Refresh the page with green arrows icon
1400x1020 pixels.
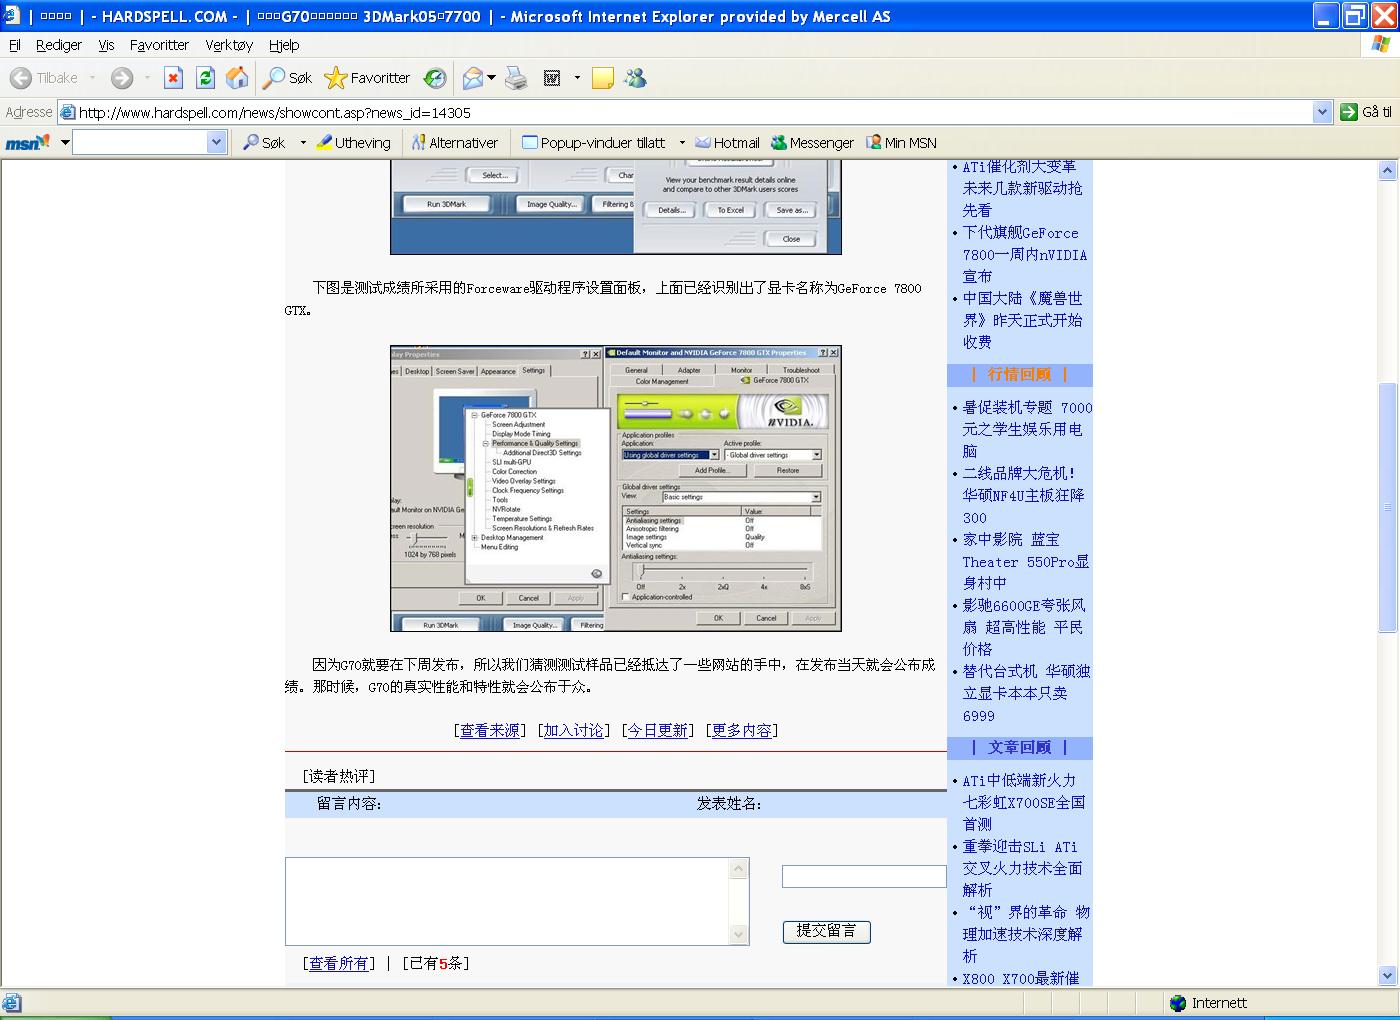(x=205, y=78)
